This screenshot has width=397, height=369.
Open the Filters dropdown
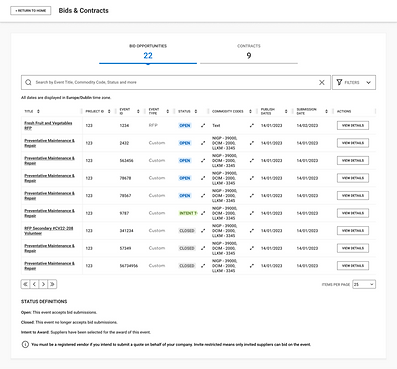354,82
